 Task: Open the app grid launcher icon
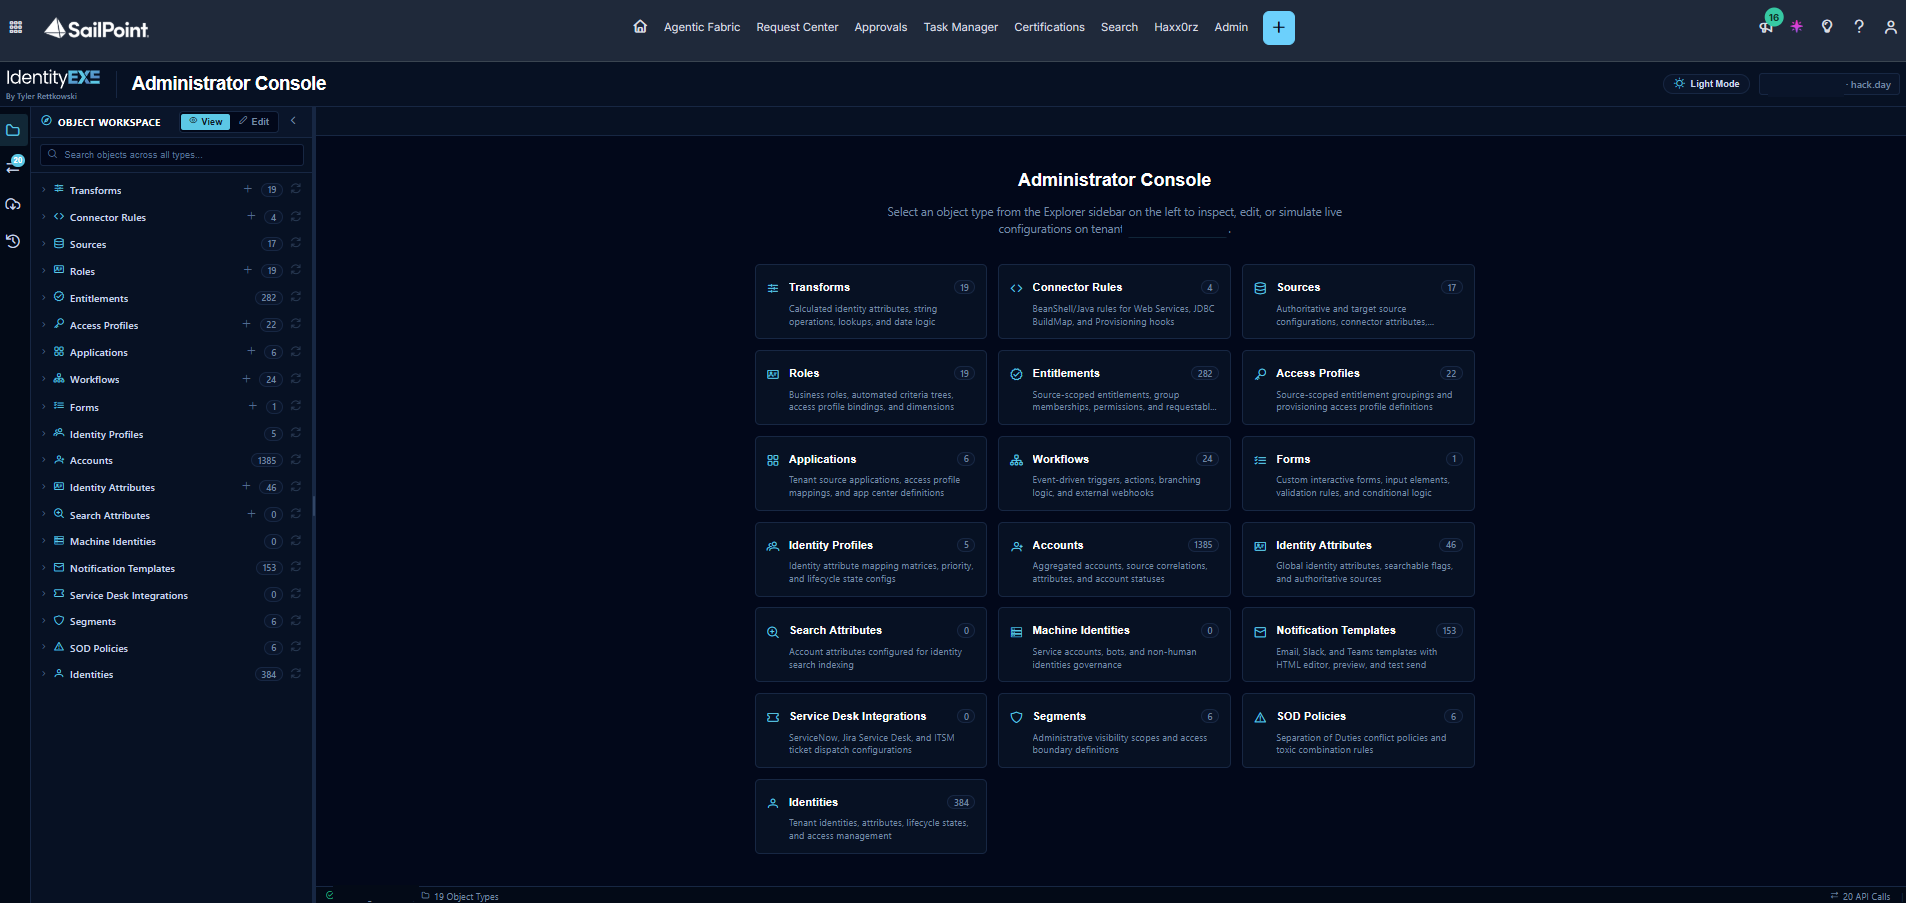click(16, 27)
